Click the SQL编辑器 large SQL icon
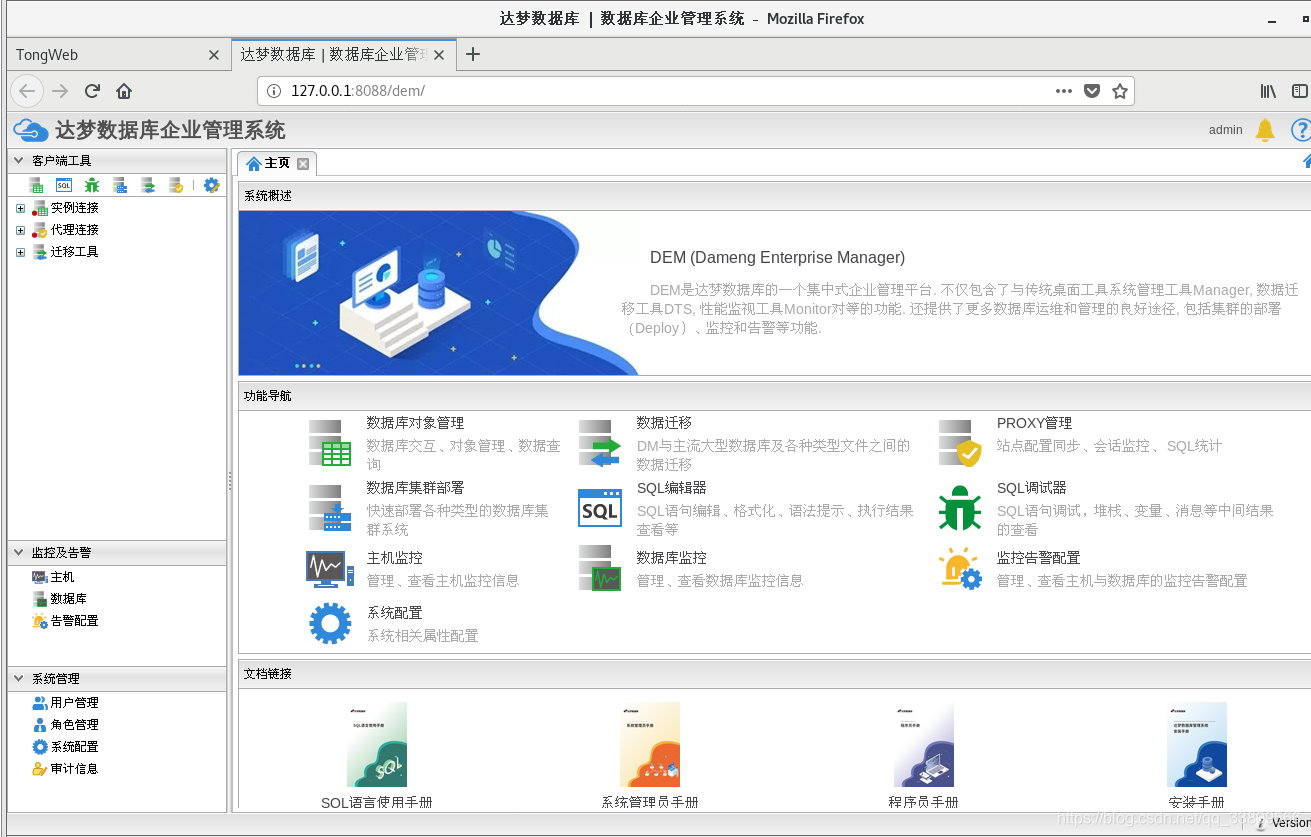The image size is (1311, 837). 600,508
